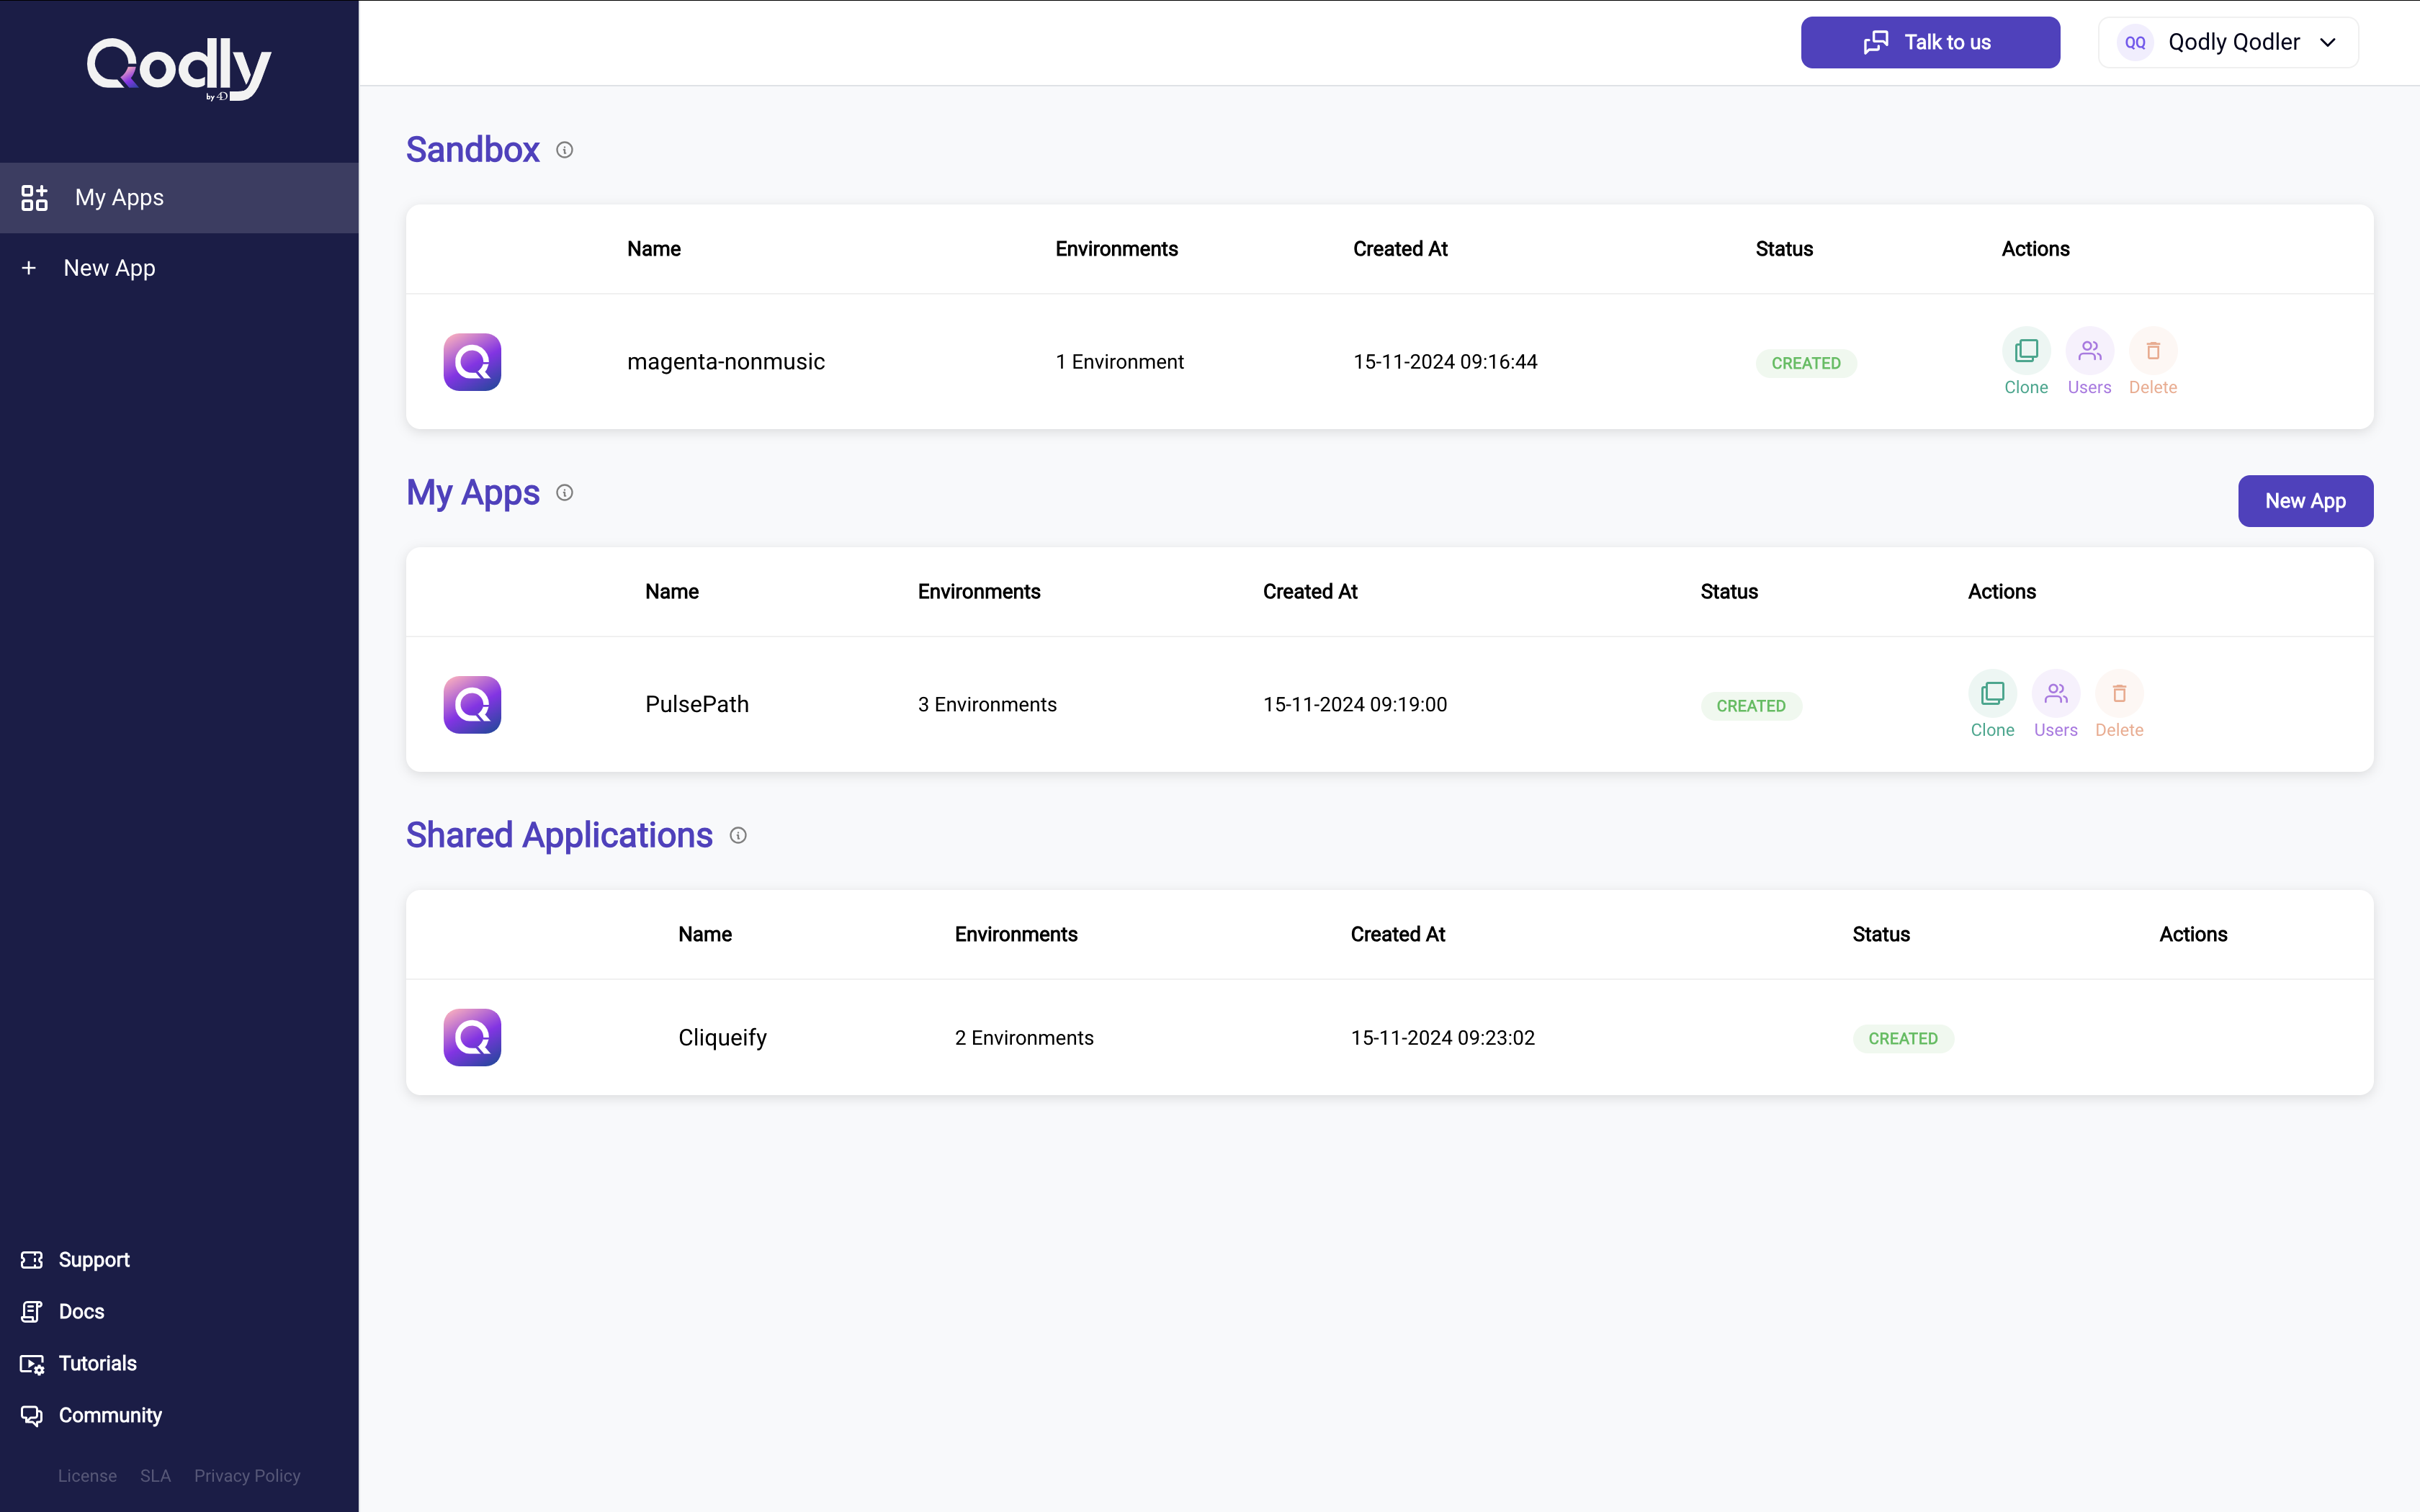Open the Support link
Screen dimensions: 2420x1512
[75, 1260]
